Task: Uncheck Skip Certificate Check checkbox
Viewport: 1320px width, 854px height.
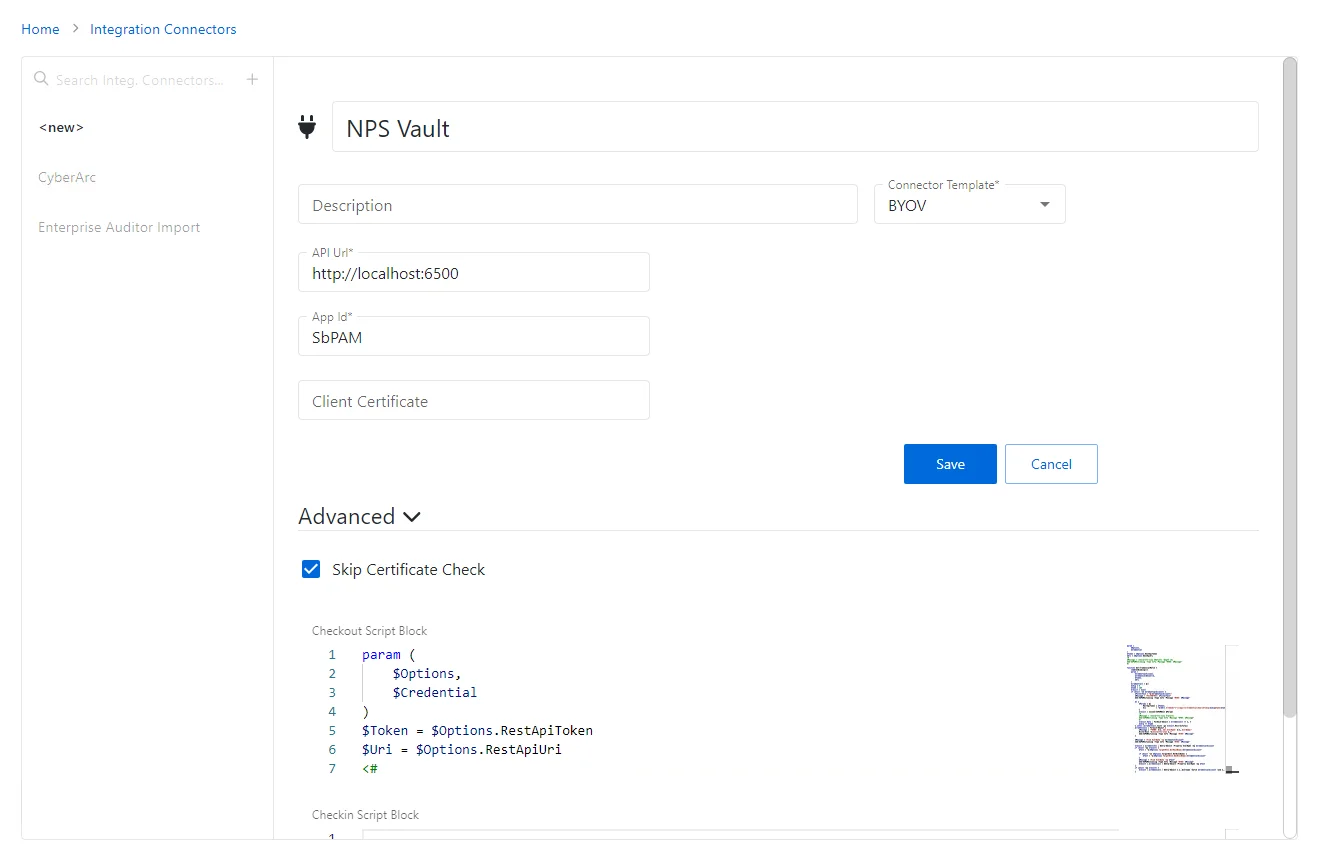Action: 311,569
